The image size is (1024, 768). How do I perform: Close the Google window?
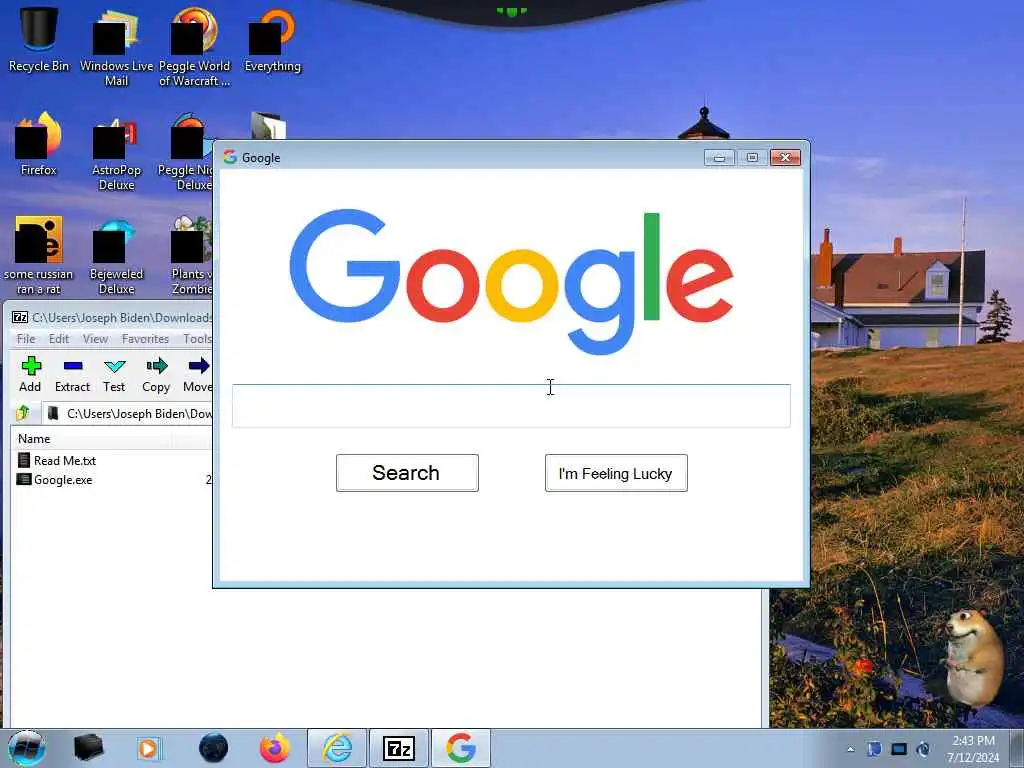click(x=786, y=157)
